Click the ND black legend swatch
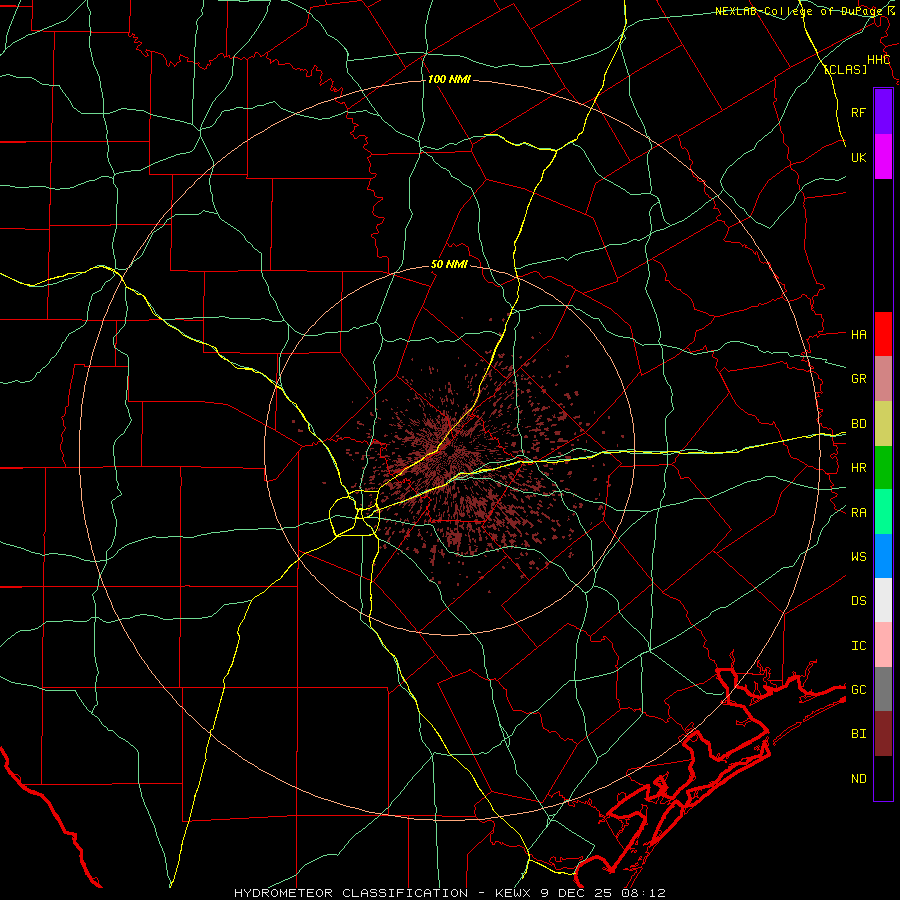 tap(883, 778)
